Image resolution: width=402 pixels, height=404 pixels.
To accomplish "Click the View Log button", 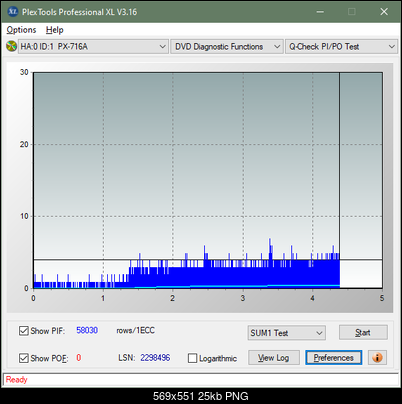I will point(274,358).
